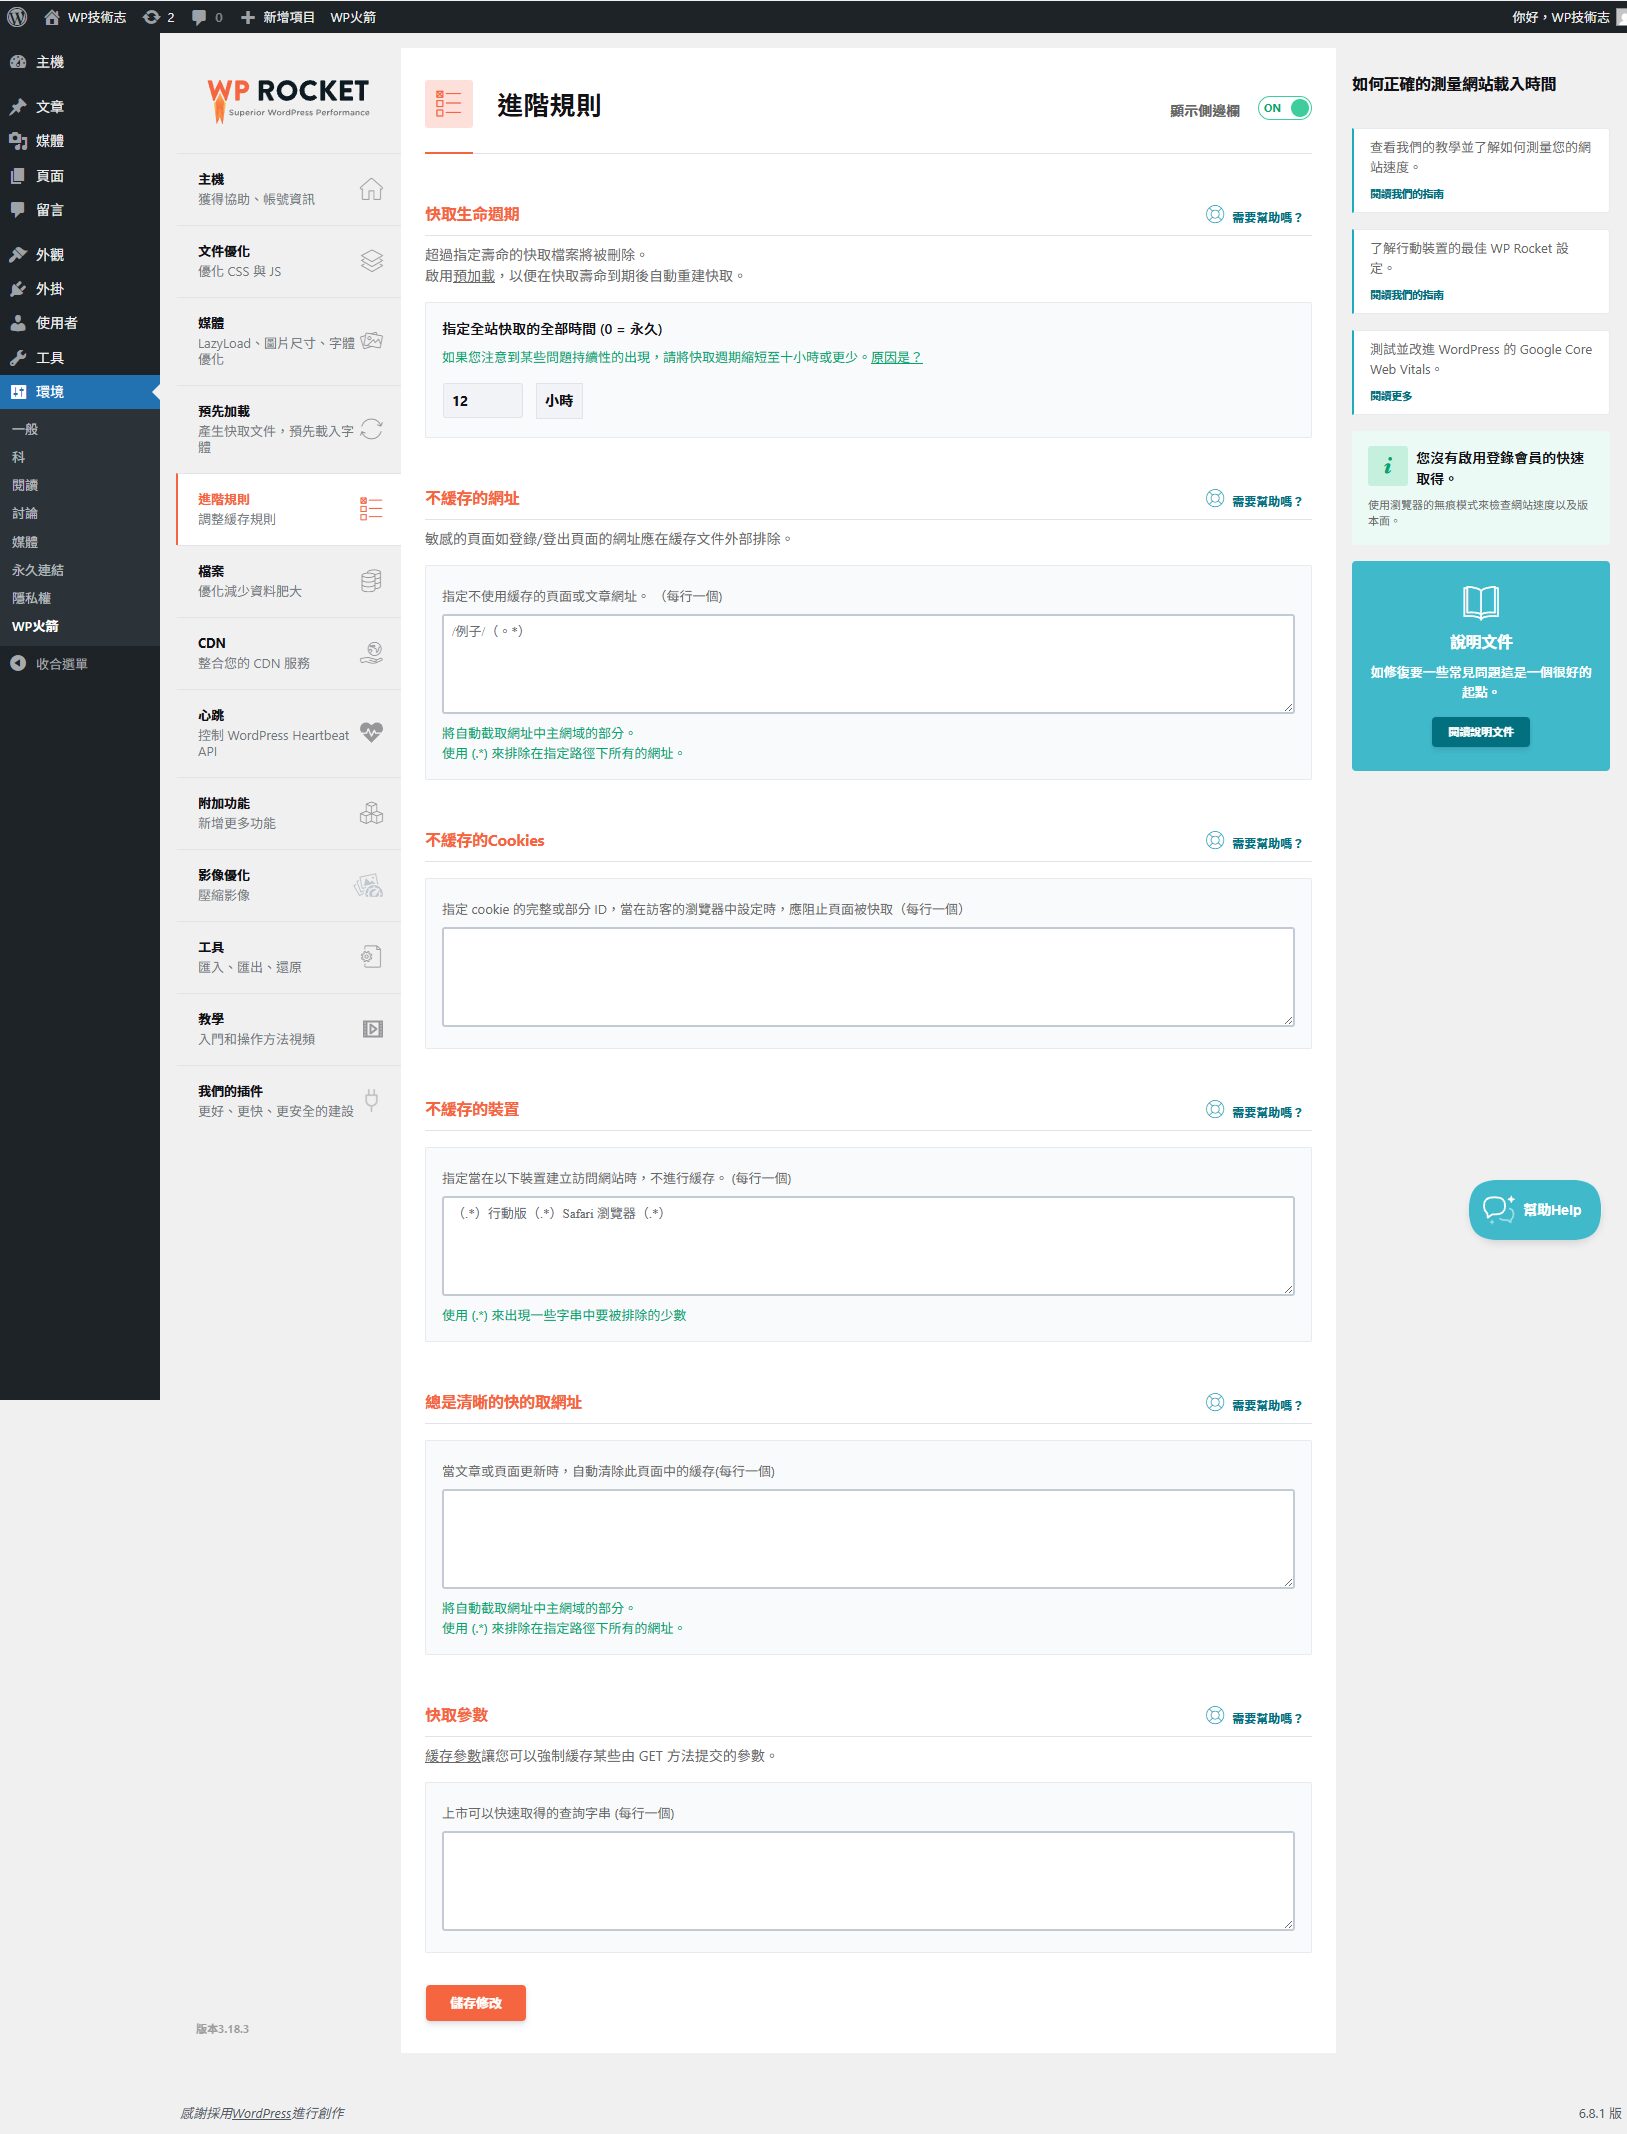Viewport: 1627px width, 2134px height.
Task: Click the database icon beside 檔案
Action: [x=371, y=581]
